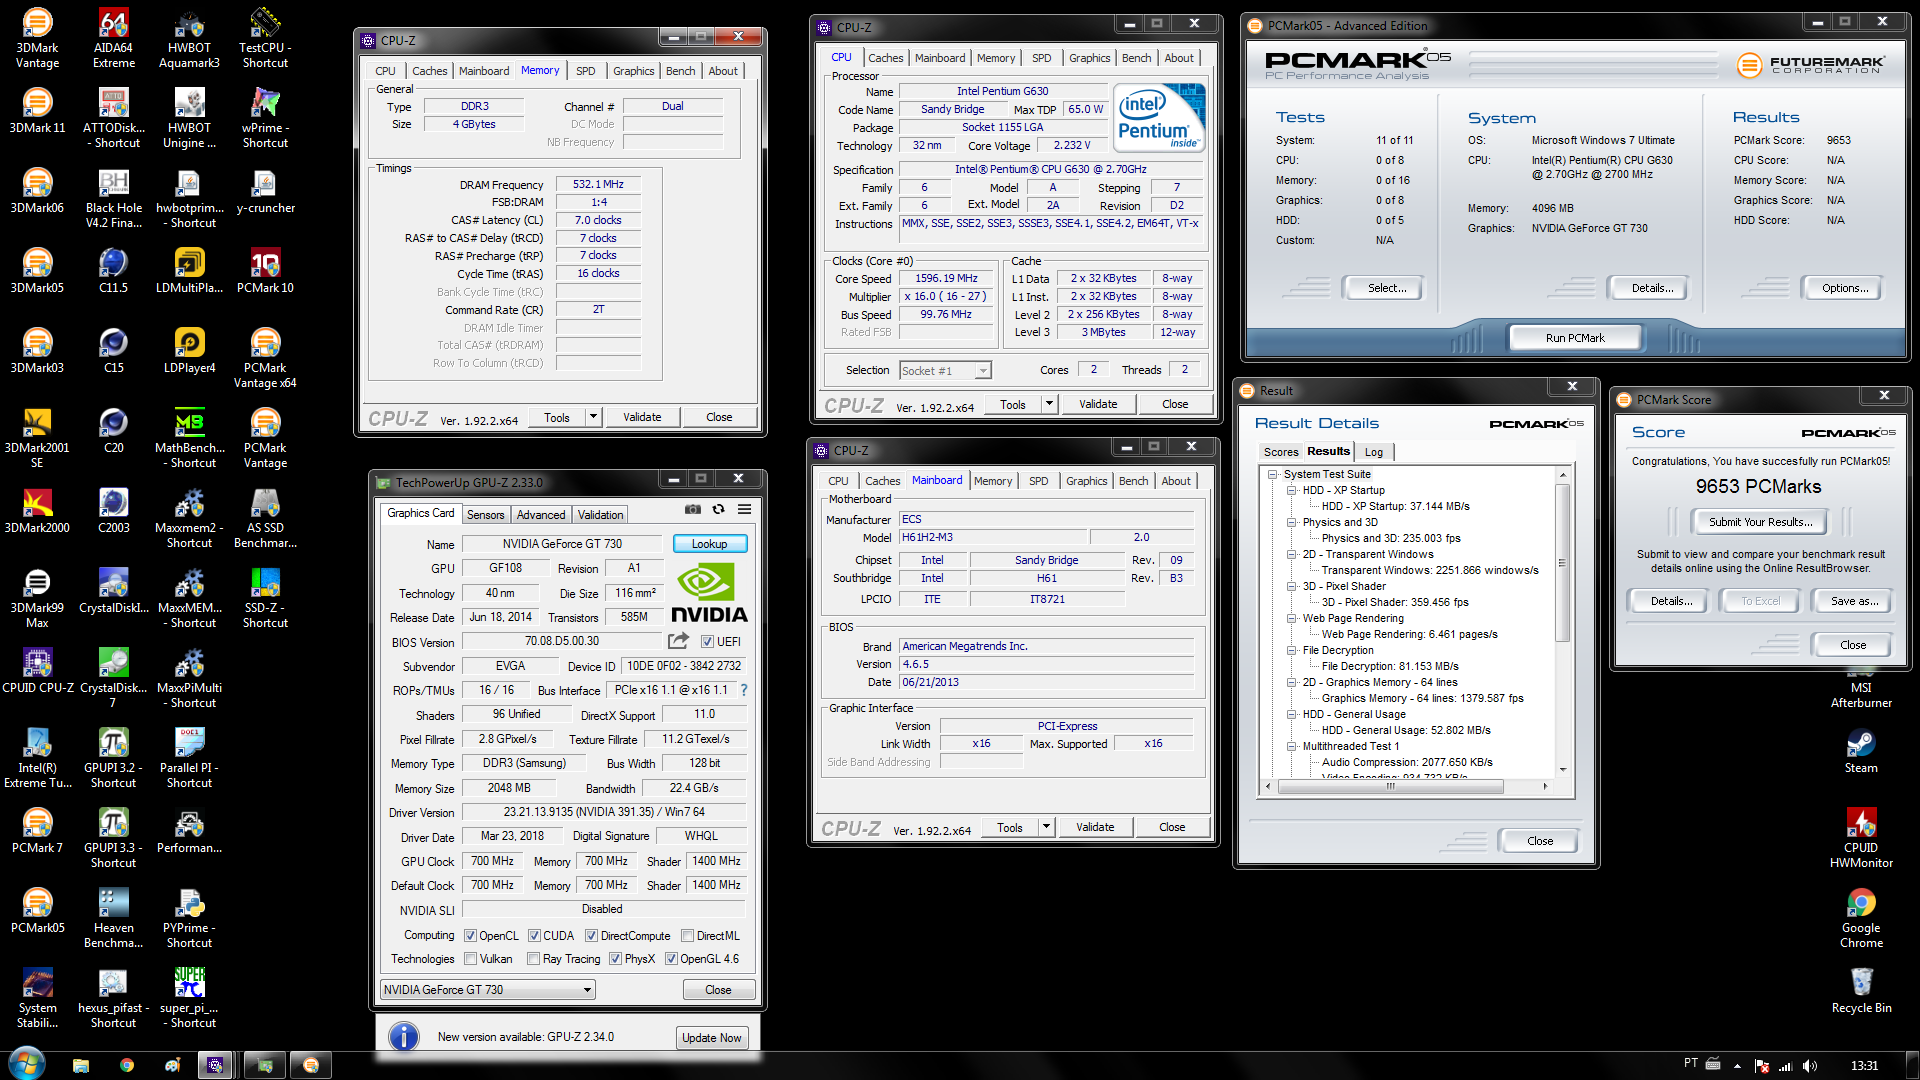Open the GPU selection dropdown in GPU-Z
Viewport: 1920px width, 1080px height.
[488, 990]
